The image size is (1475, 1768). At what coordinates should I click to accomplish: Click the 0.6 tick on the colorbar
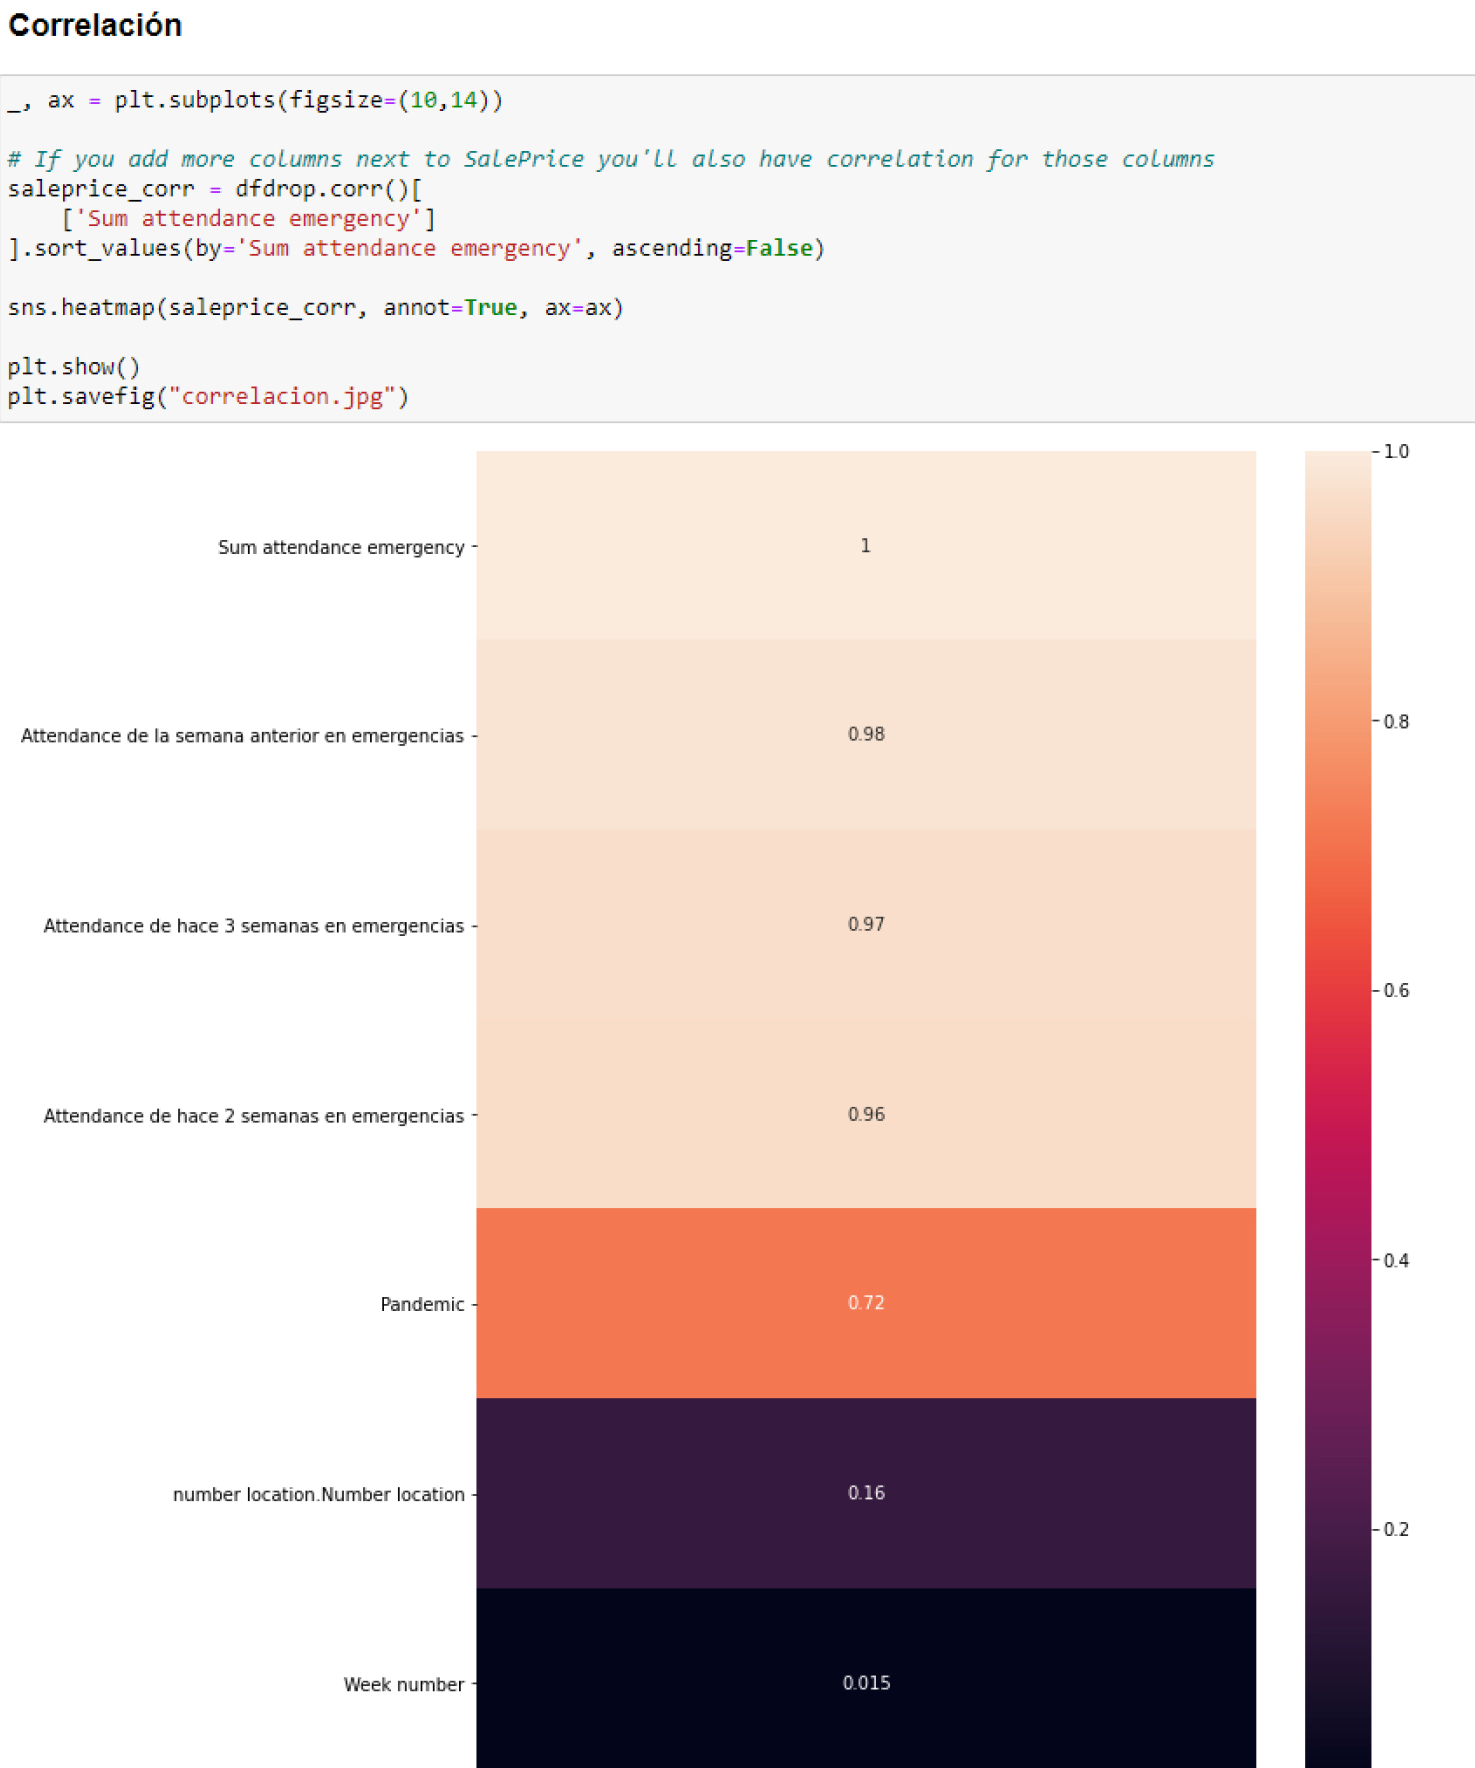pos(1396,990)
